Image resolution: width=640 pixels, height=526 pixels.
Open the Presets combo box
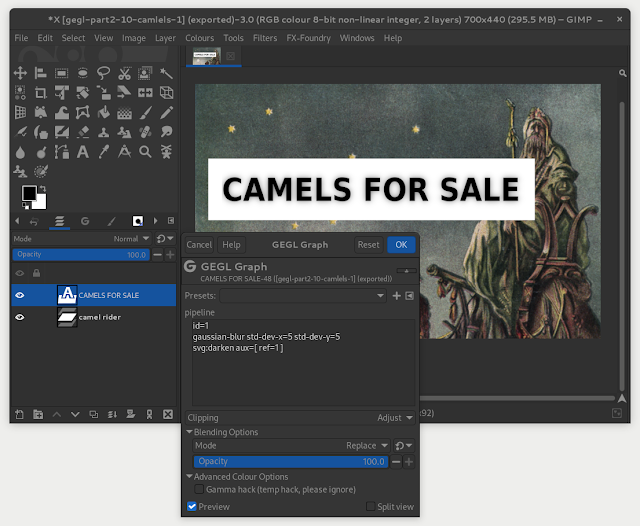(x=303, y=295)
